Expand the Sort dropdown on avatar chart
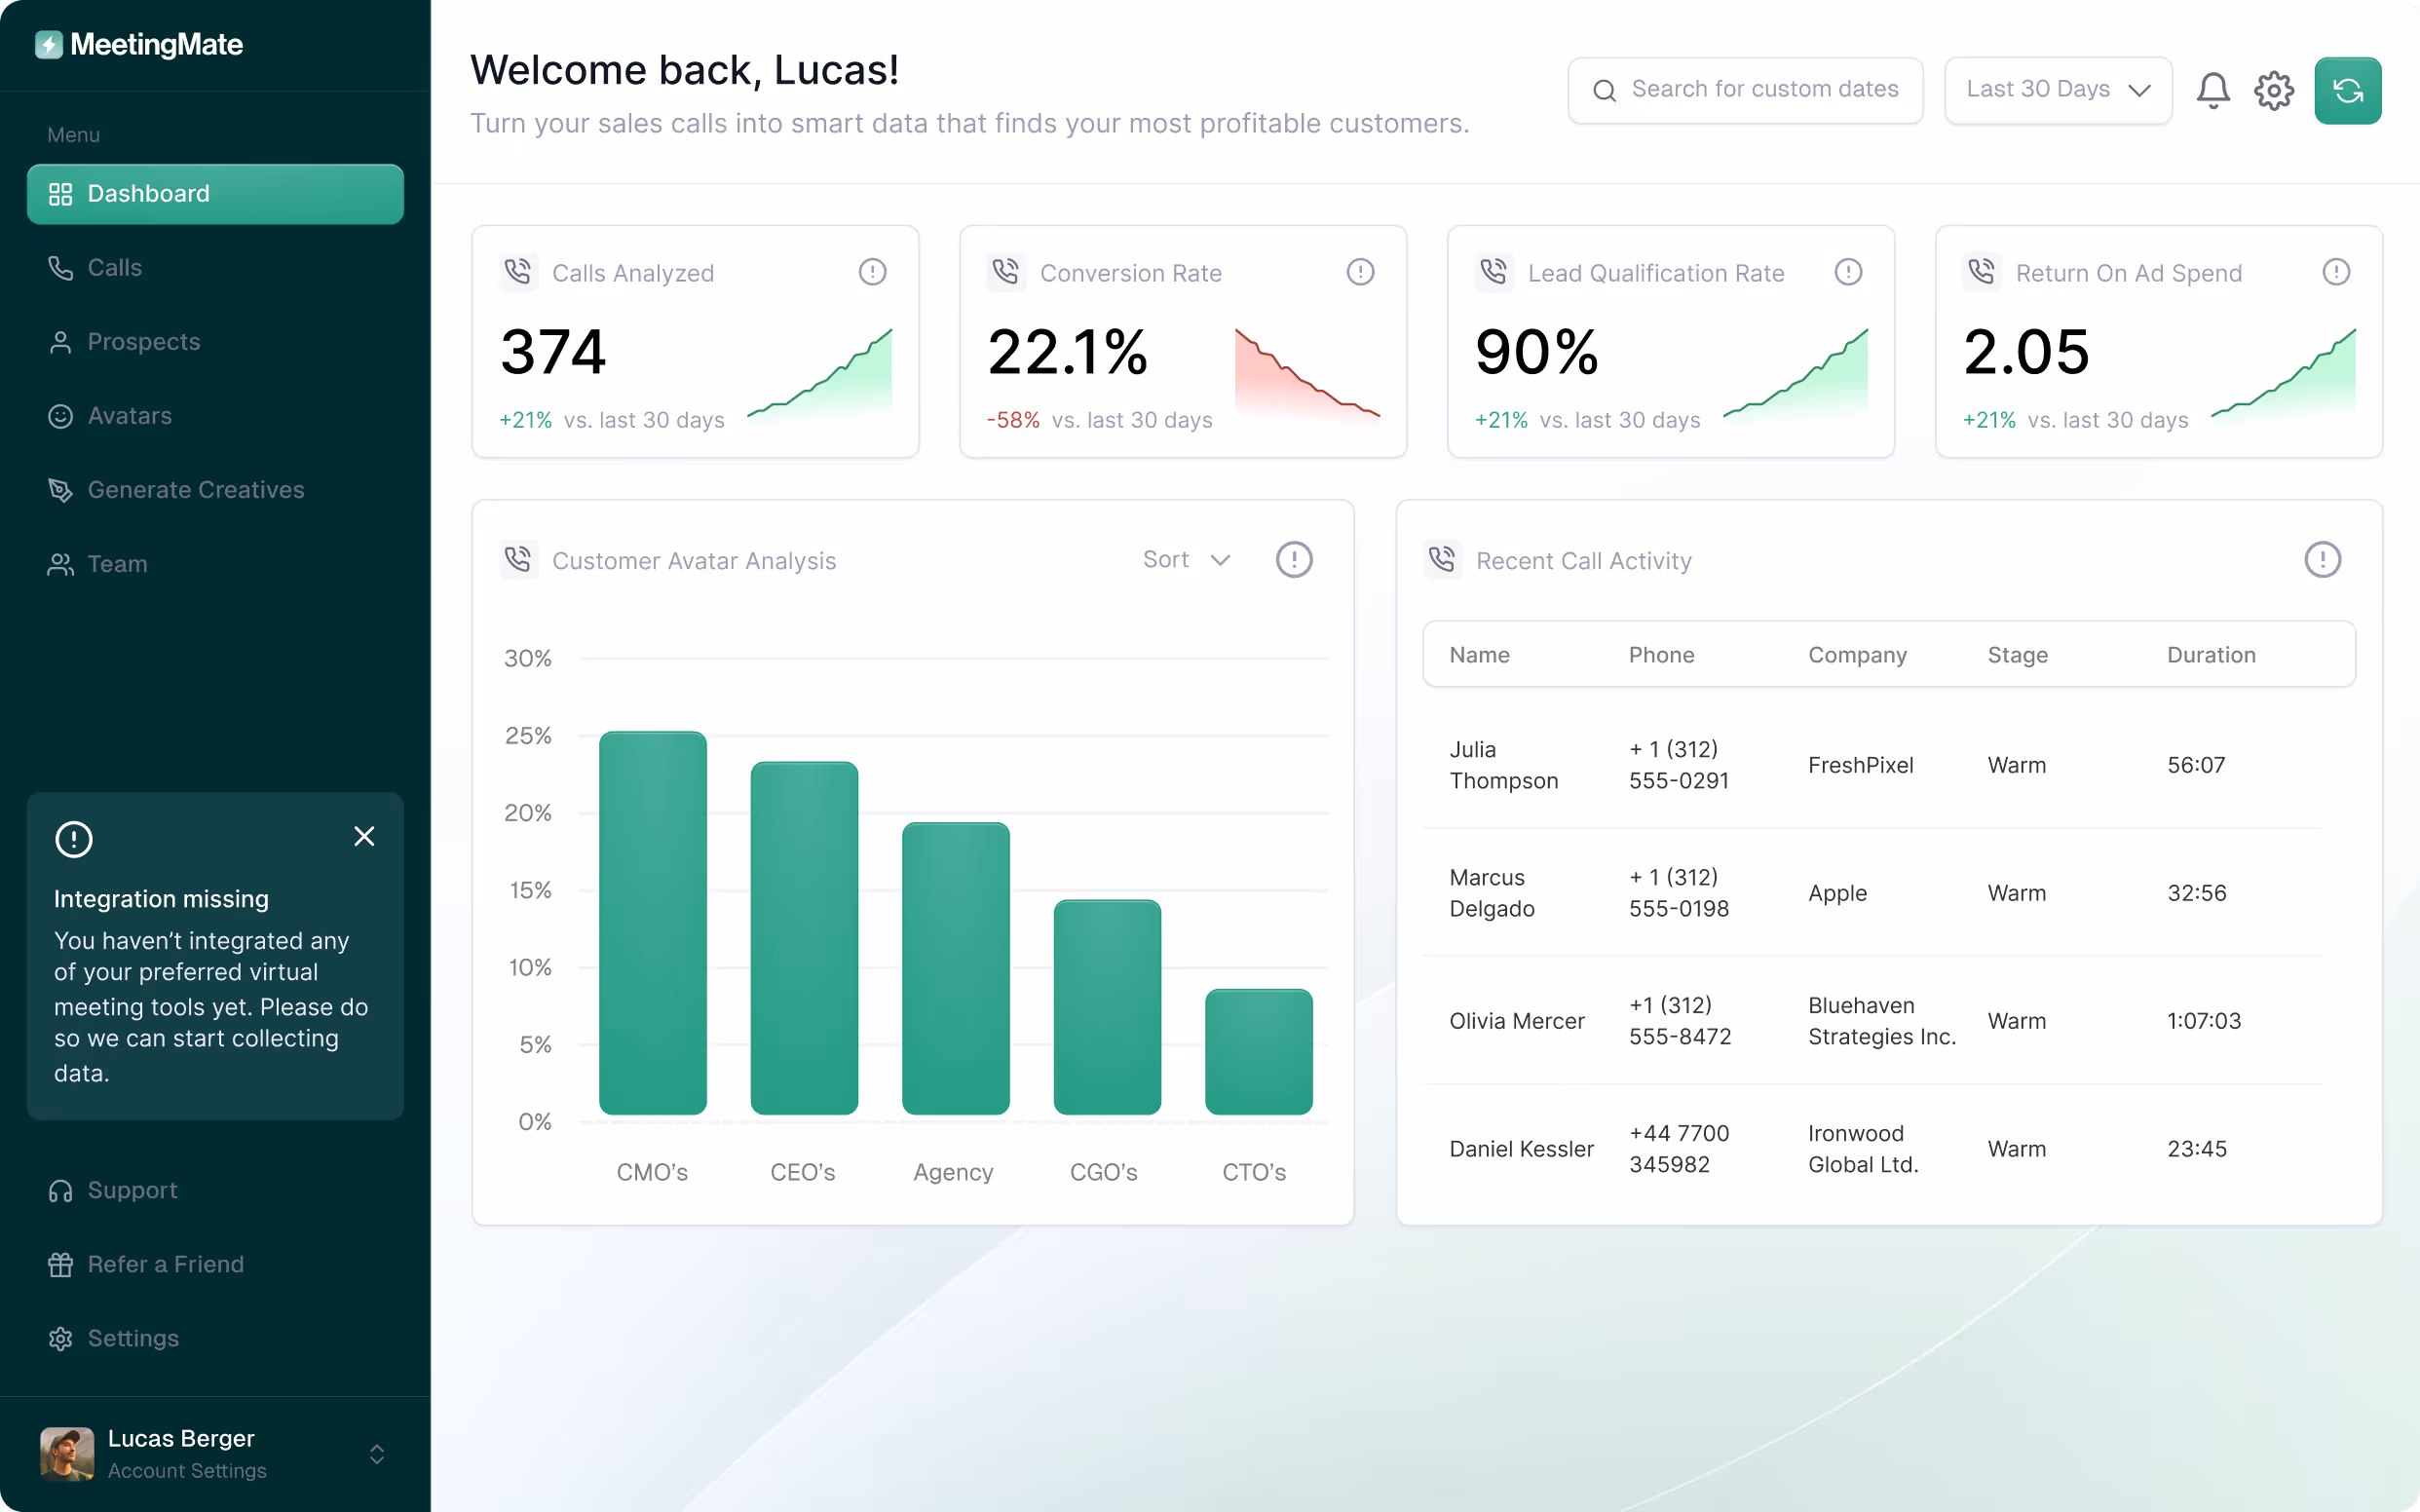This screenshot has width=2420, height=1512. pos(1187,560)
